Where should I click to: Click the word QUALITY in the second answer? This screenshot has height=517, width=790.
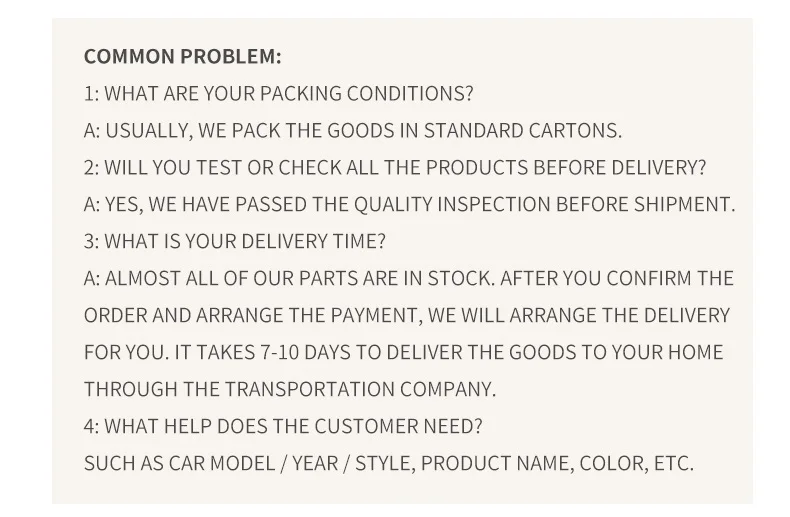click(393, 205)
